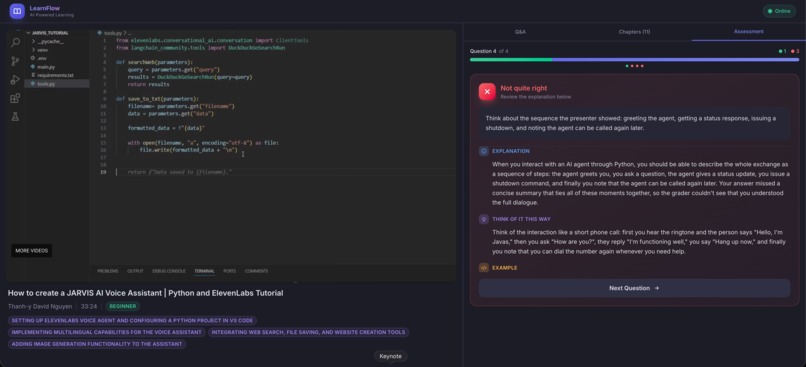Open the COMMENTS panel tab
The image size is (806, 367).
pyautogui.click(x=256, y=271)
